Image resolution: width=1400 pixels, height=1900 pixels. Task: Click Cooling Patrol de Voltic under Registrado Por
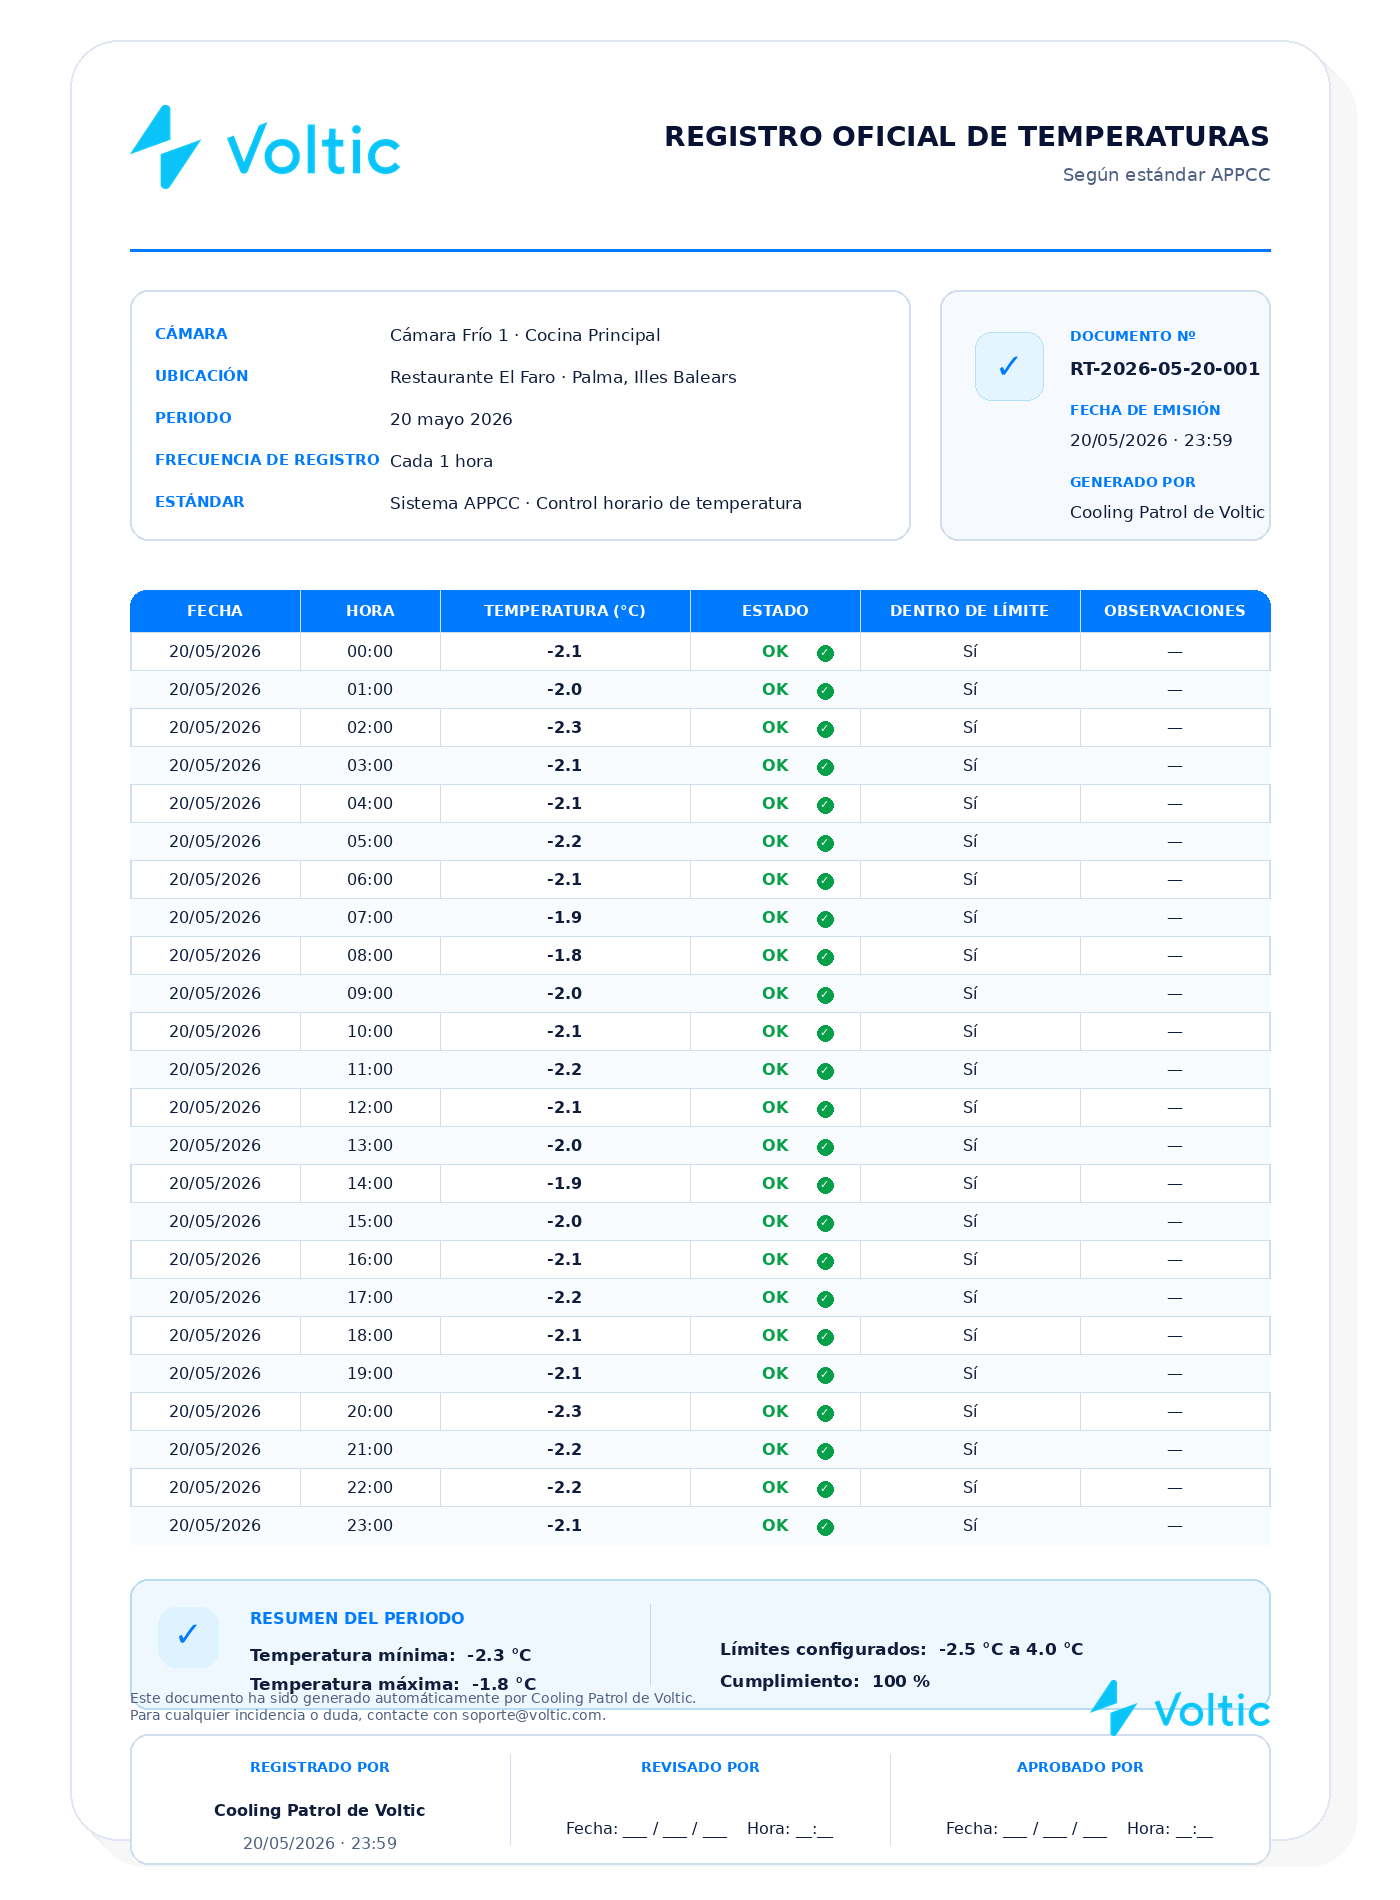pos(320,1810)
